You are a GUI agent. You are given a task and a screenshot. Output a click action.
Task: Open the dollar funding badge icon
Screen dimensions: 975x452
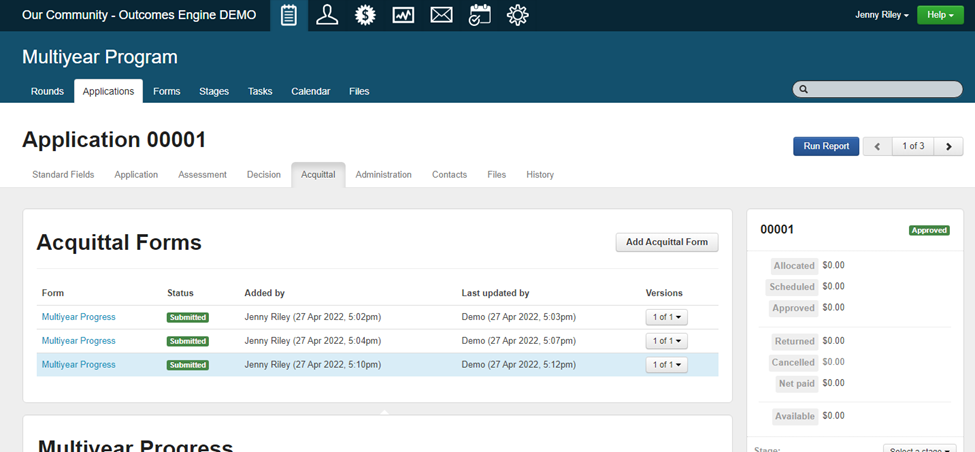pyautogui.click(x=365, y=15)
